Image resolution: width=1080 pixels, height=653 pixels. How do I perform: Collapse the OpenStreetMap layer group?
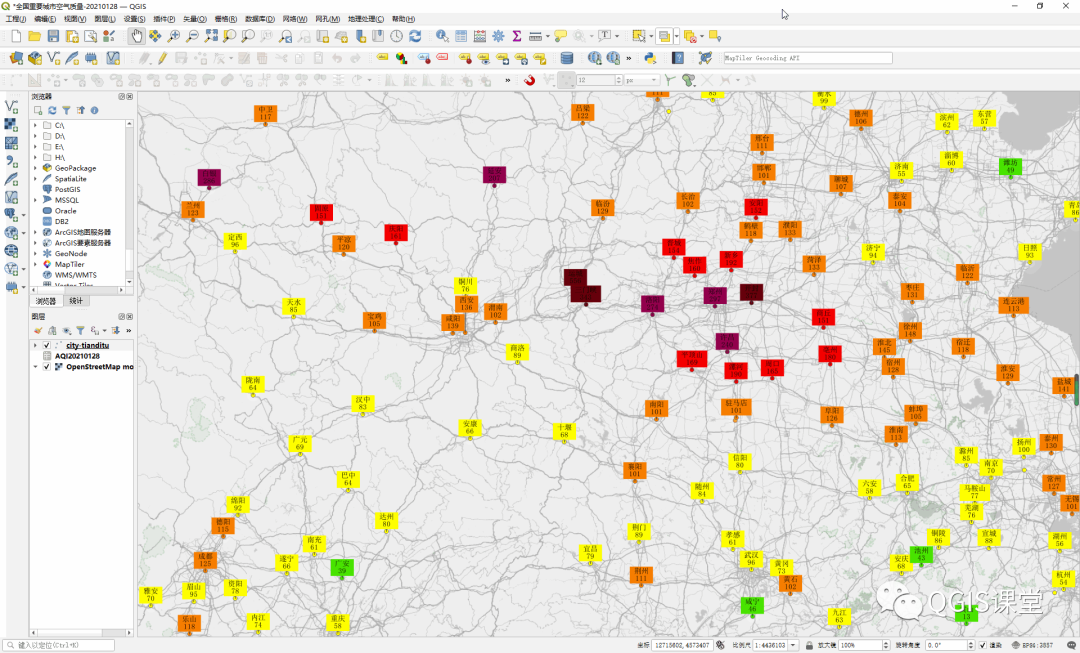pos(35,366)
